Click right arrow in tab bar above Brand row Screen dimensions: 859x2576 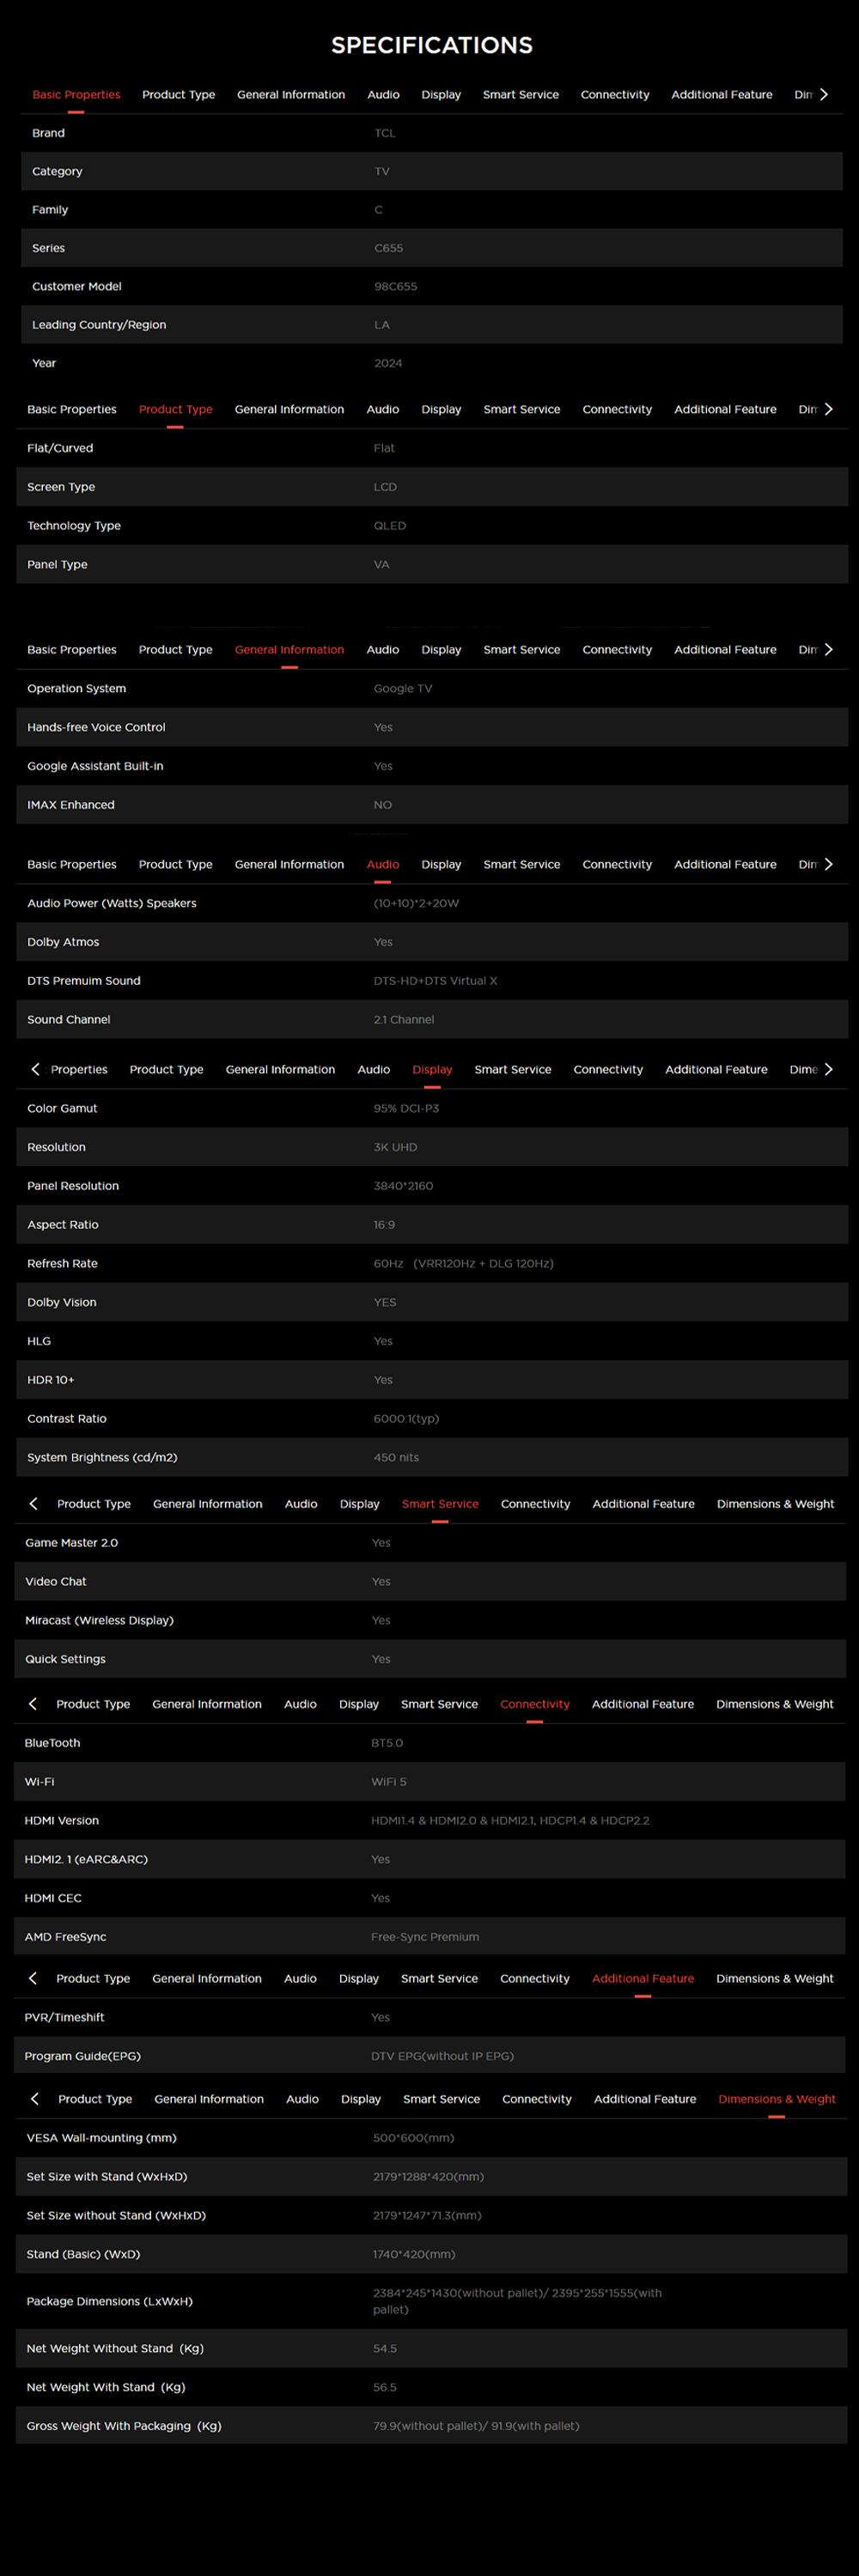823,95
